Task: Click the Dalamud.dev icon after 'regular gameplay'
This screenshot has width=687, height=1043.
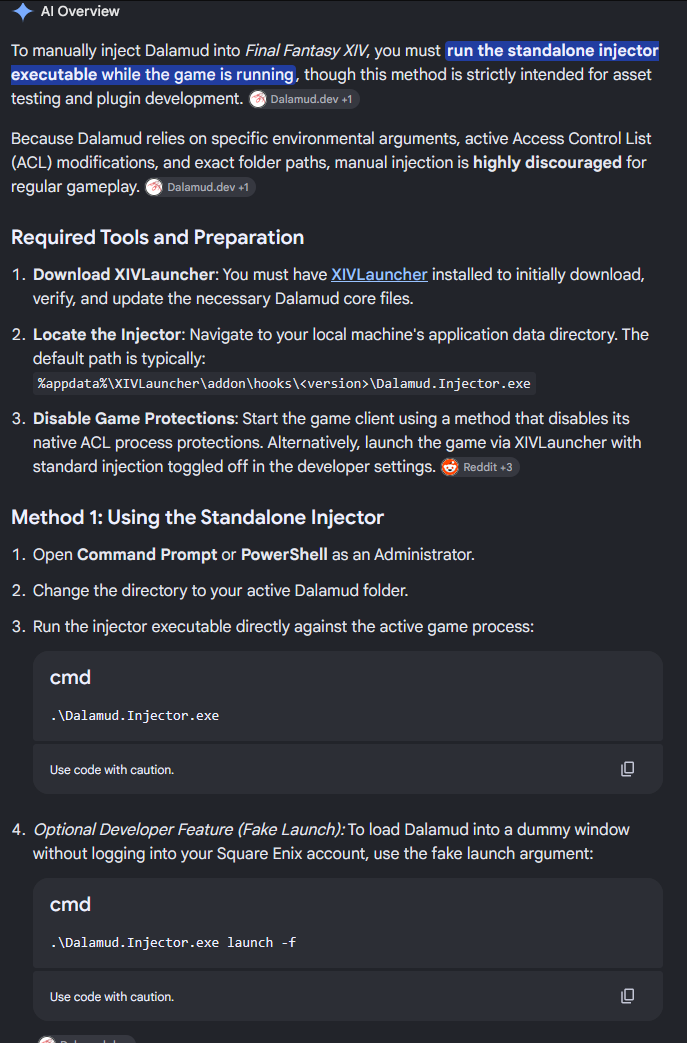Action: click(x=154, y=187)
